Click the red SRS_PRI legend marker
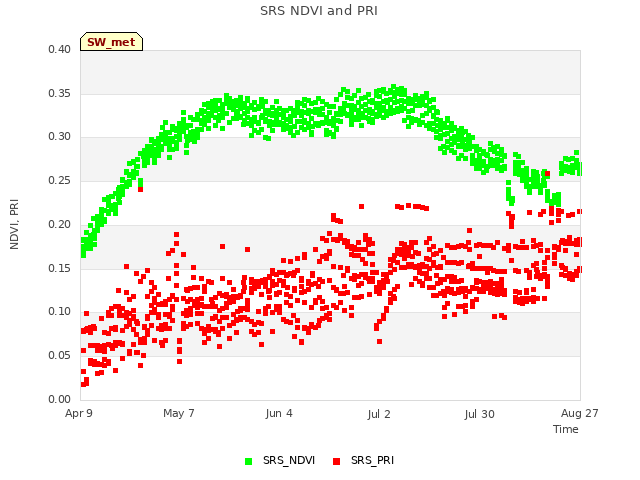Screen dimensions: 640x480 [336, 461]
